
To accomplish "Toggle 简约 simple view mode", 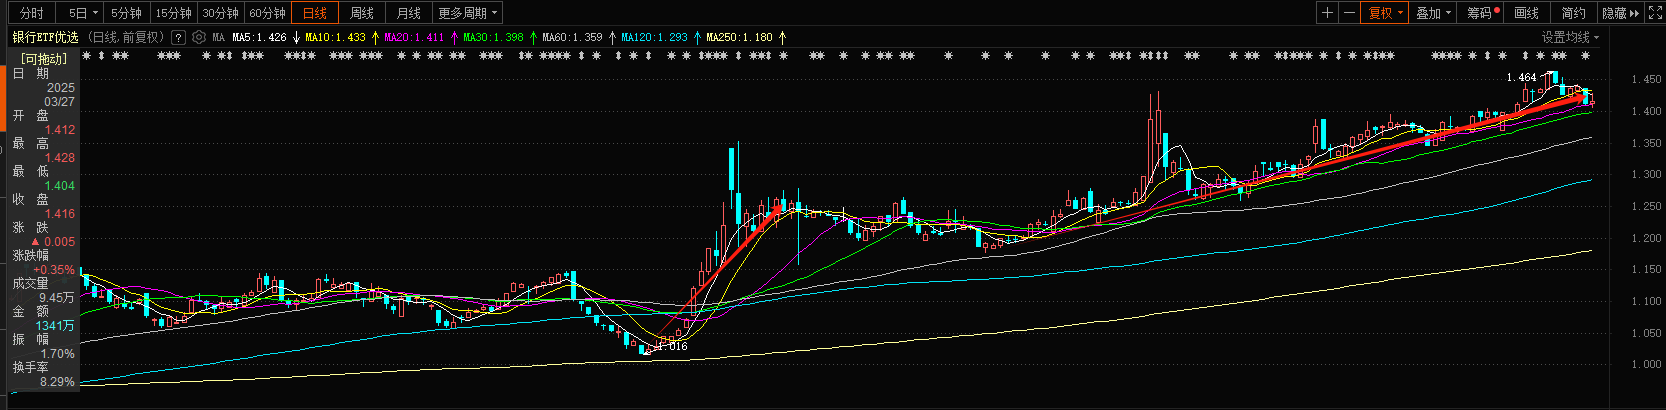I will [1573, 13].
